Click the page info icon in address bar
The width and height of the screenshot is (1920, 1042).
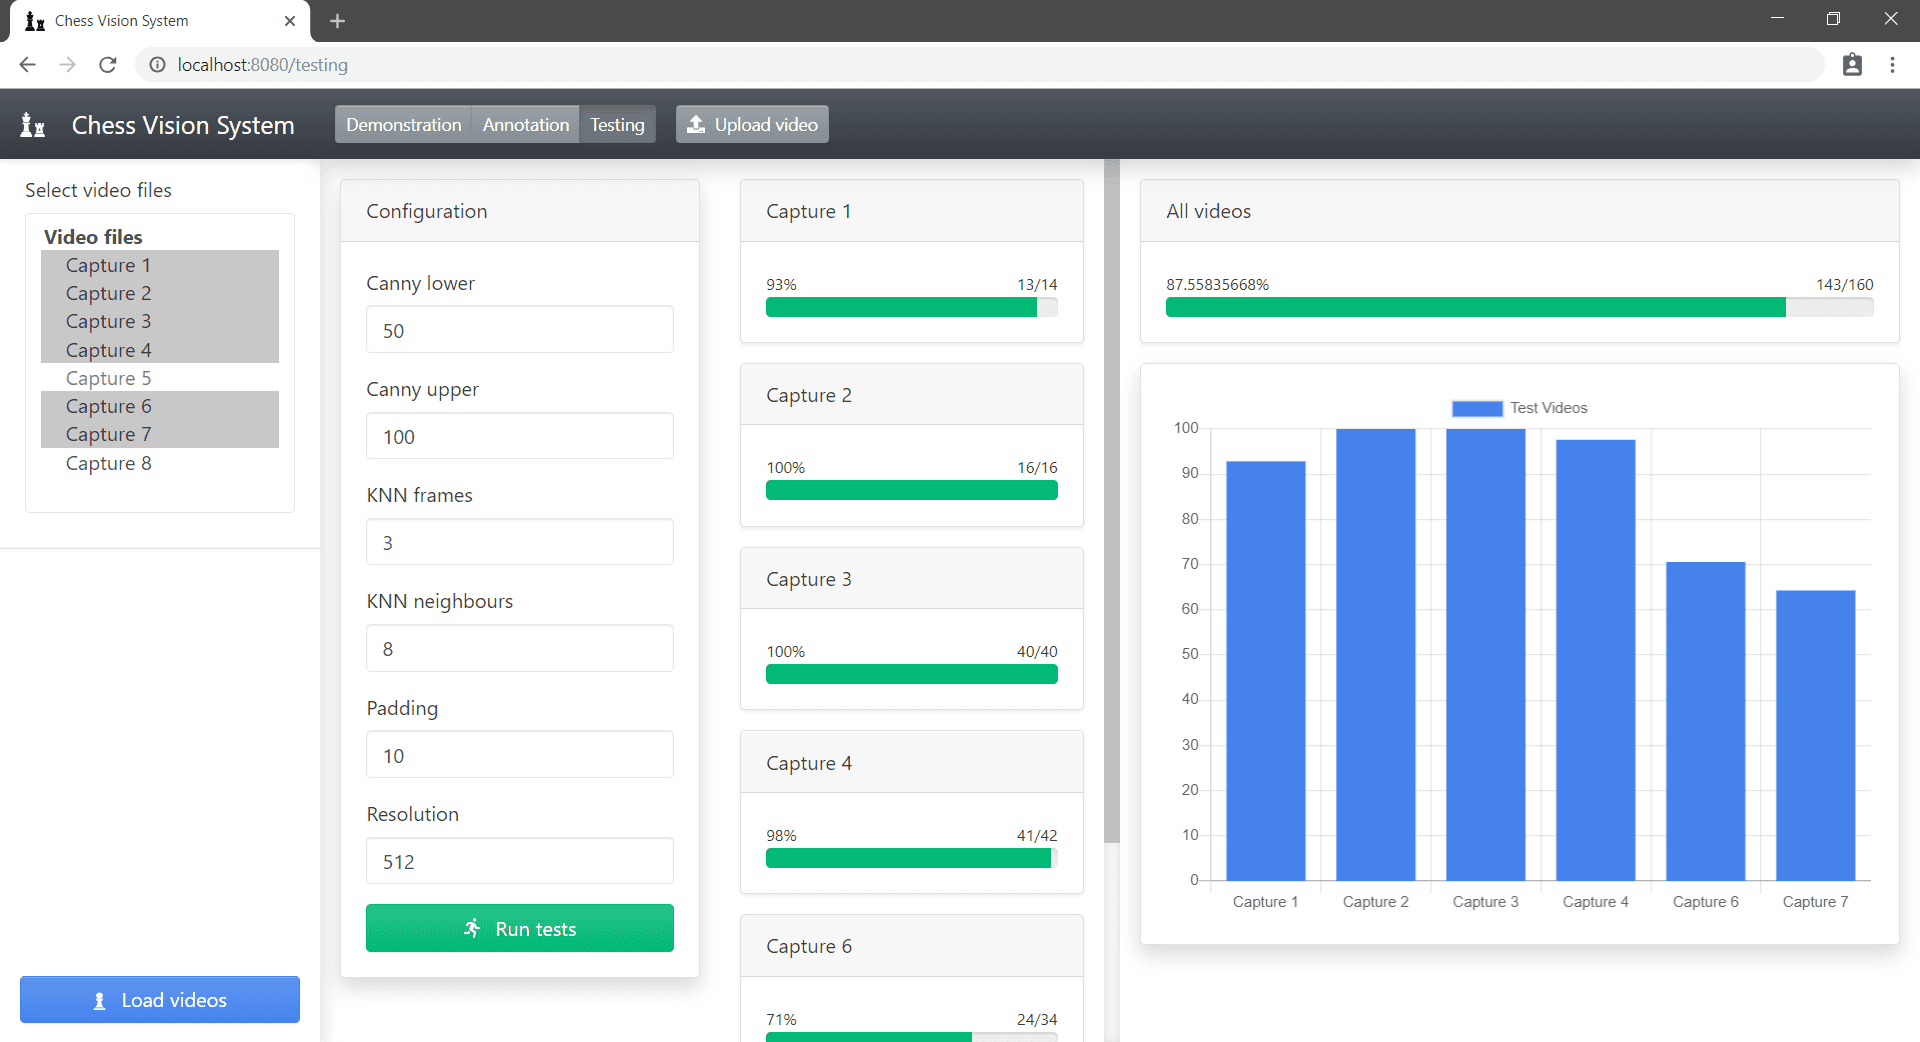point(157,64)
